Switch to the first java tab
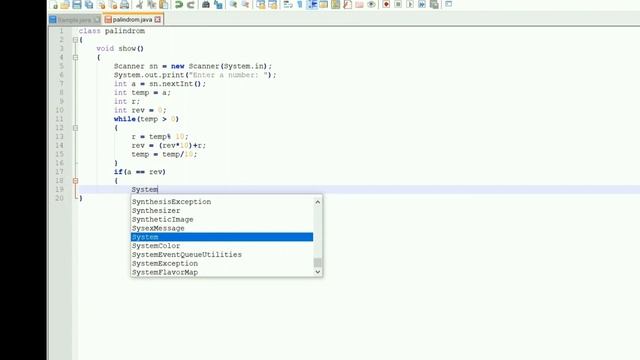Viewport: 640px width, 360px height. [75, 20]
